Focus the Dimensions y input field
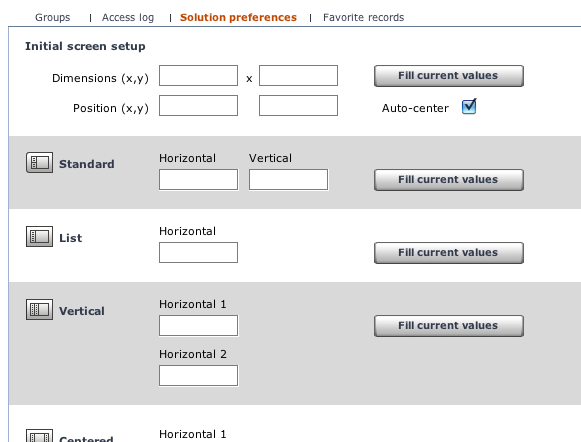The height and width of the screenshot is (442, 581). [x=298, y=76]
